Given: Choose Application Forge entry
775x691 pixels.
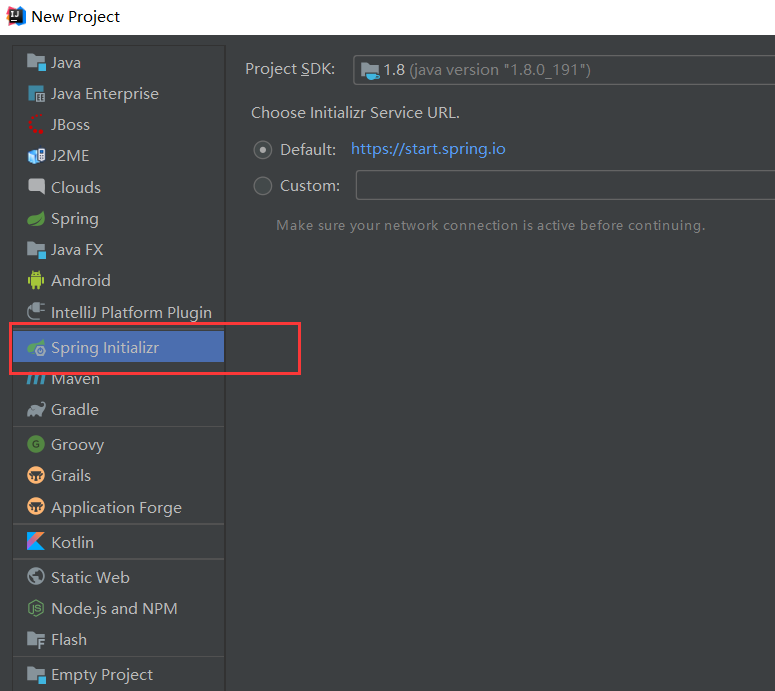Looking at the screenshot, I should [119, 507].
